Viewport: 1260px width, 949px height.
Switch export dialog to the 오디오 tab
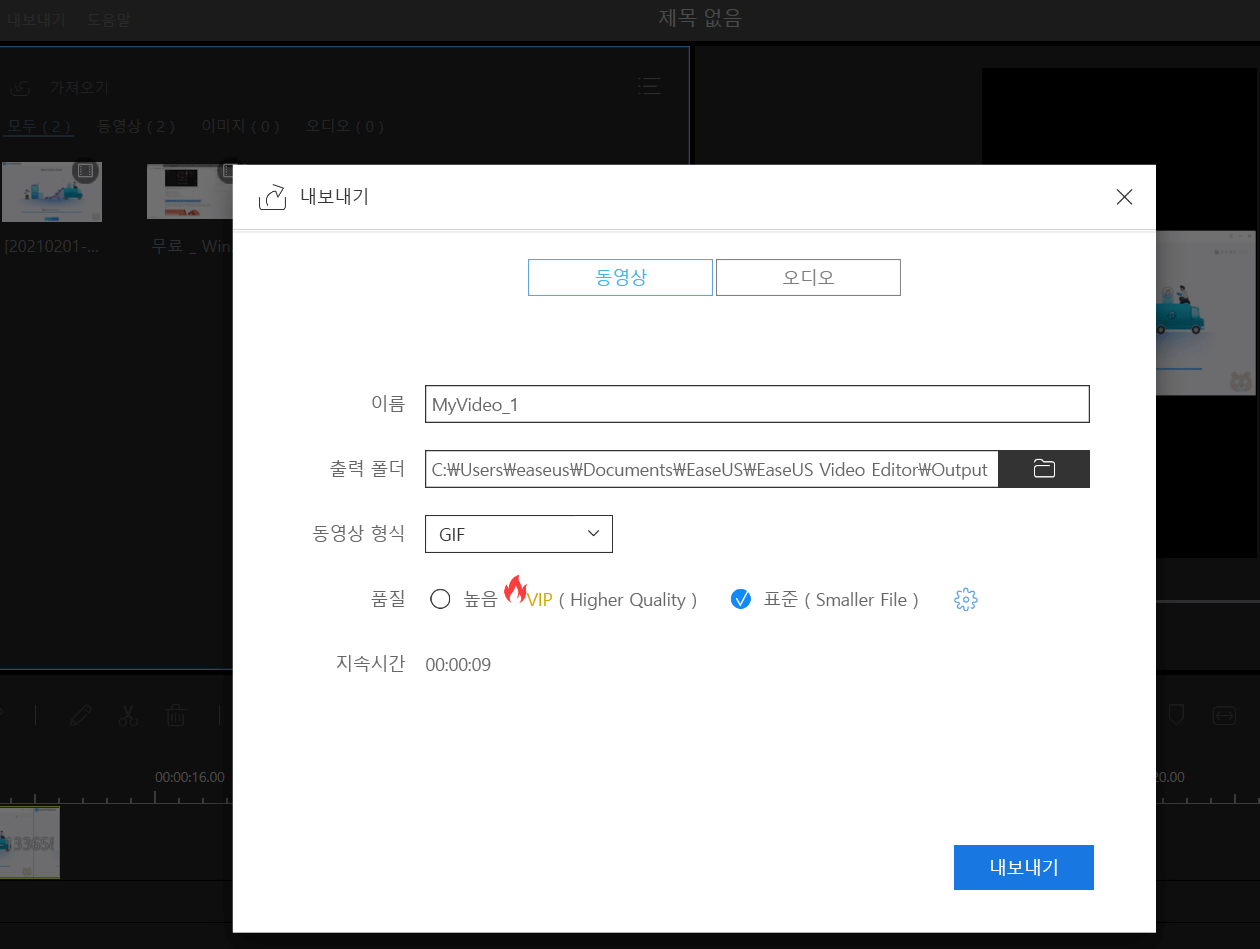807,277
